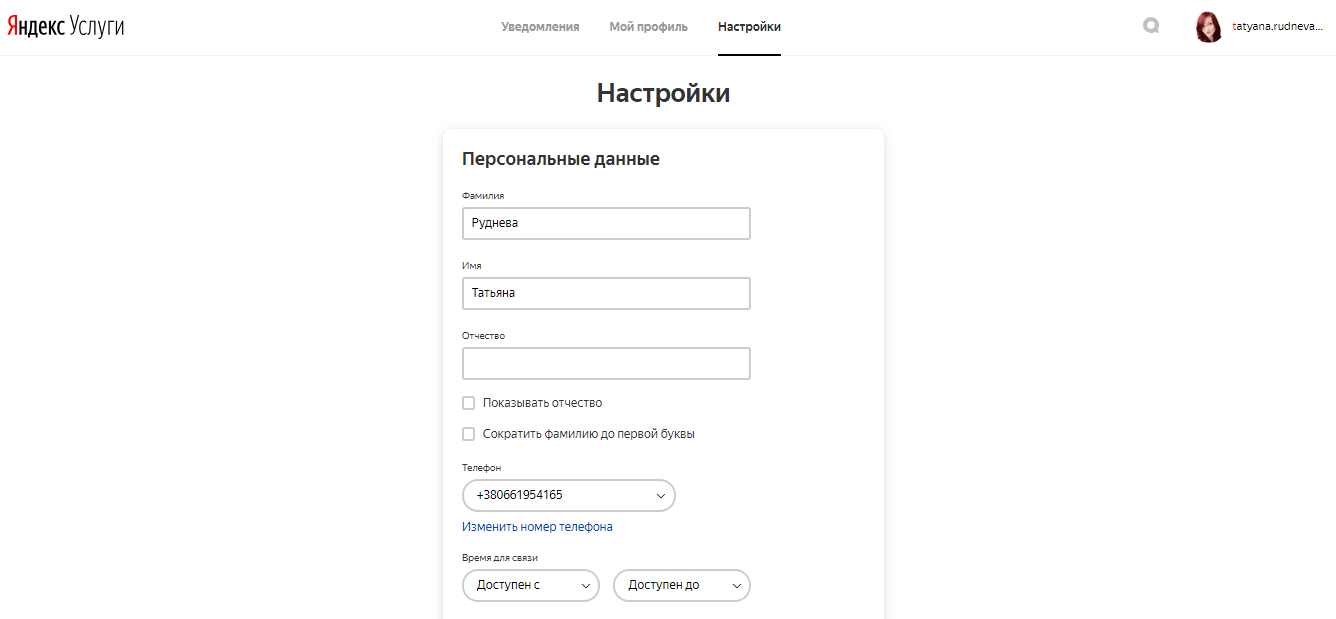Click the Яндекс Услуги logo
The width and height of the screenshot is (1336, 619).
click(66, 25)
